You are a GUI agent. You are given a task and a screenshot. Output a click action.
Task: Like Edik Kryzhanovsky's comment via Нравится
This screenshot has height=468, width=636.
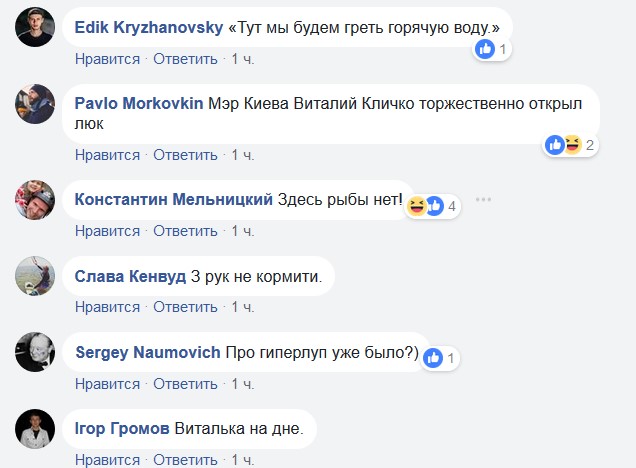coord(107,59)
